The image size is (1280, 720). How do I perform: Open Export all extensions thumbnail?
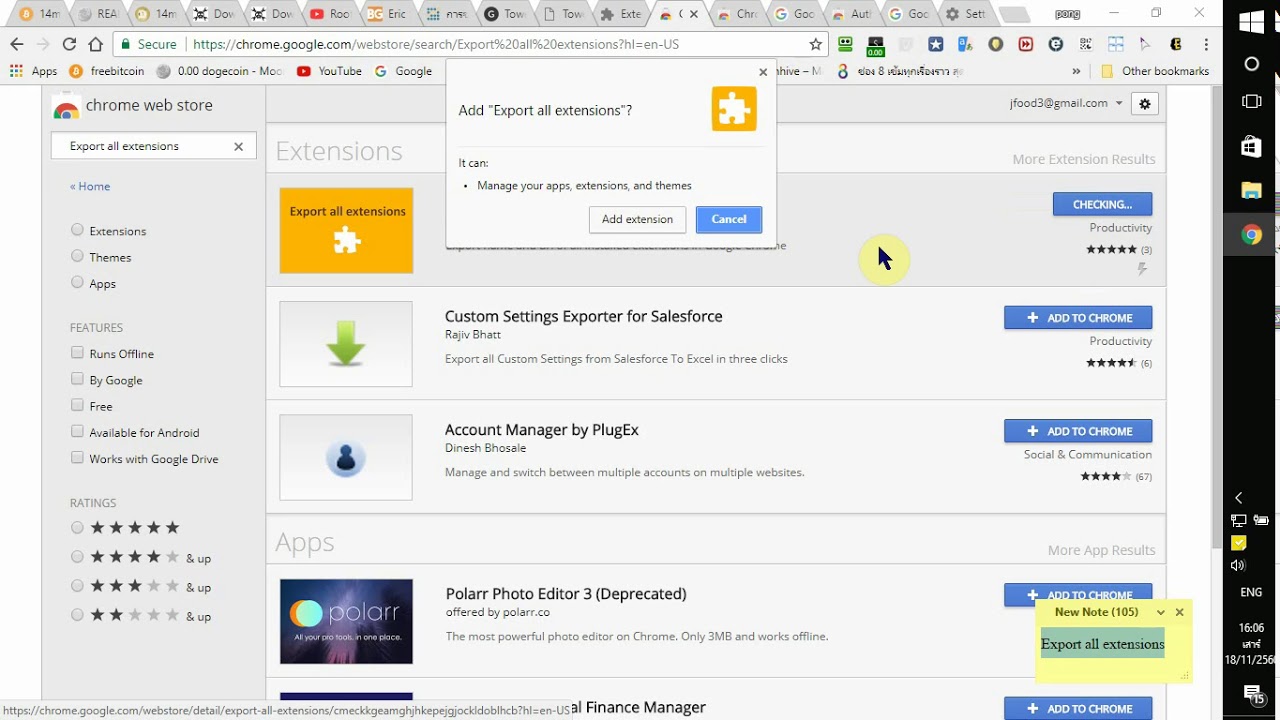point(346,230)
